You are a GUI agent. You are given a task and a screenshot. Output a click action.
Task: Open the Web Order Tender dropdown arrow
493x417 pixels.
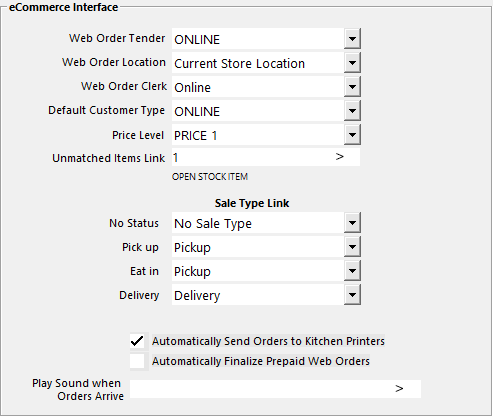(x=352, y=39)
